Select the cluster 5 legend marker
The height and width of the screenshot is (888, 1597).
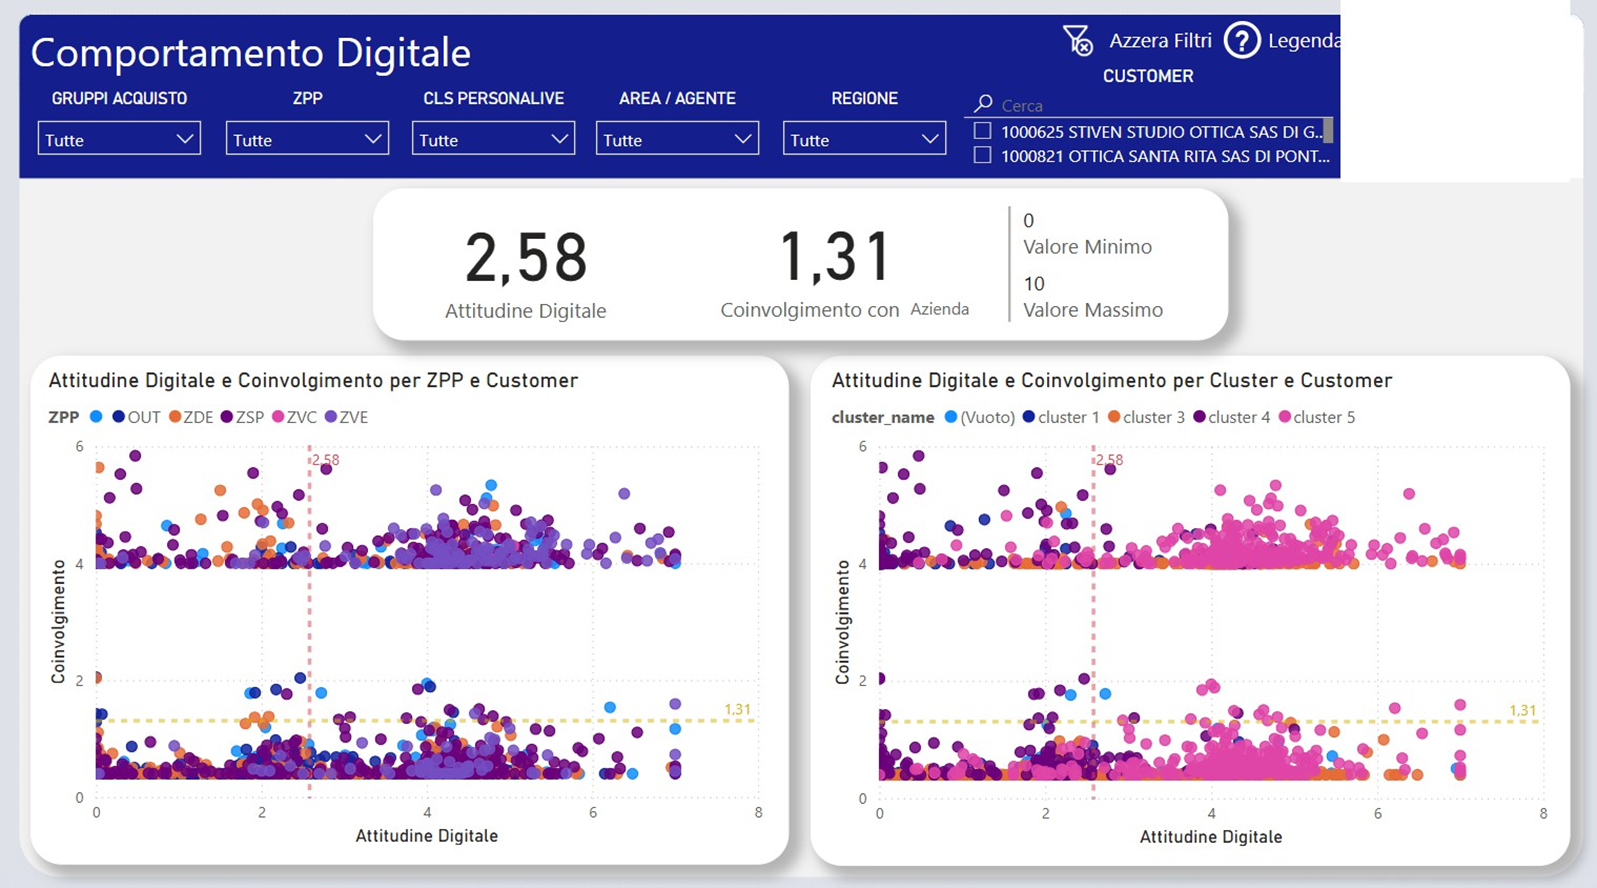1284,417
